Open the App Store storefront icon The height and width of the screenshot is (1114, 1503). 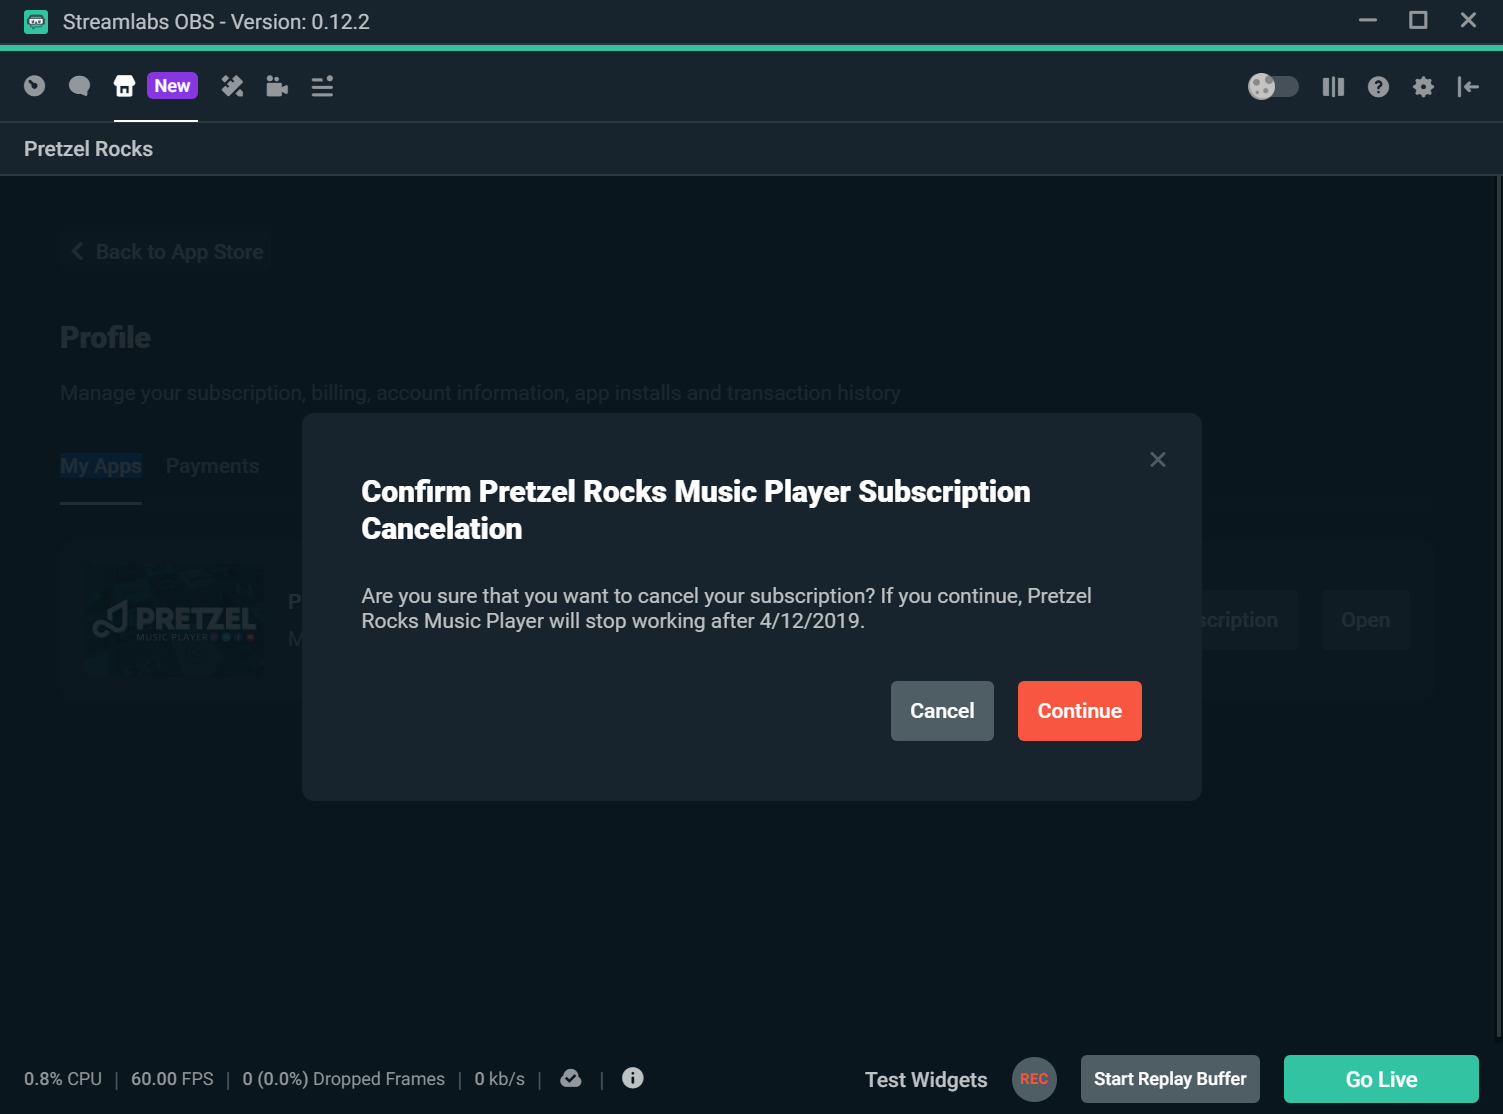(x=124, y=86)
